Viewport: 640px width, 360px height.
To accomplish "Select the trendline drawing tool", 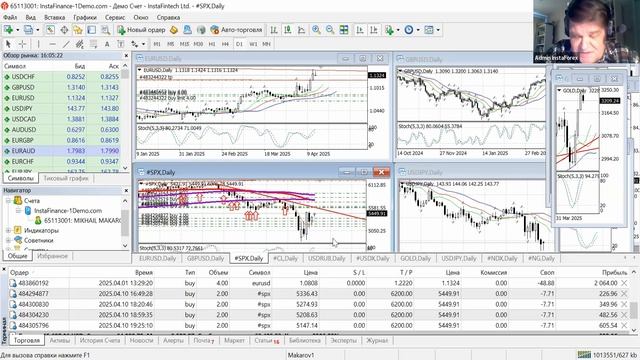I will point(66,44).
